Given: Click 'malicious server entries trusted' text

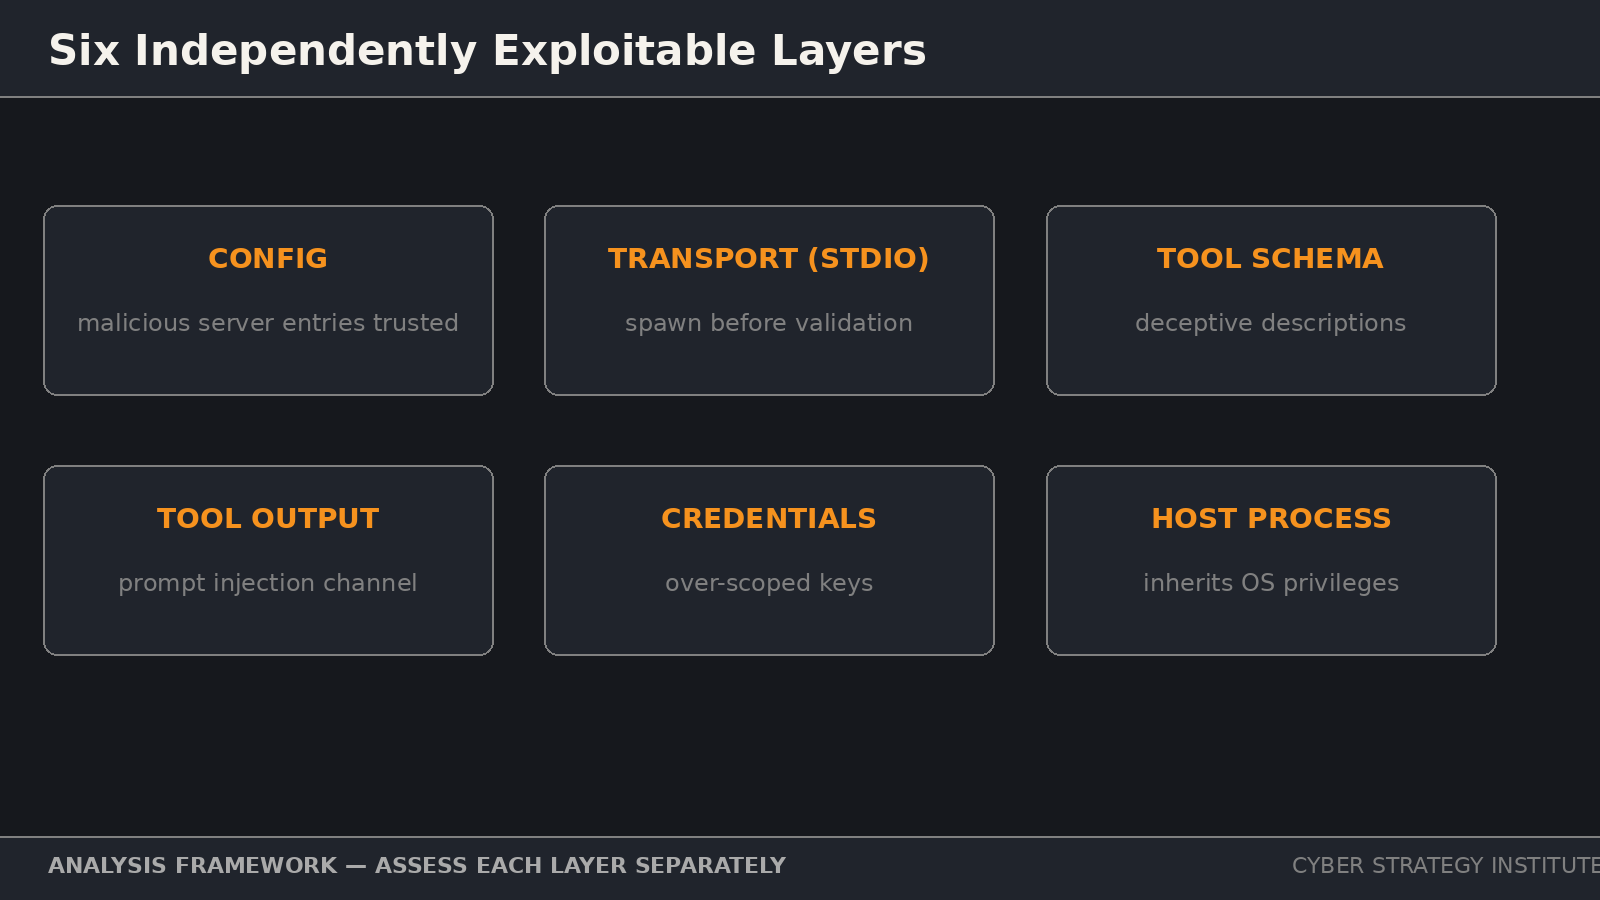Looking at the screenshot, I should coord(268,323).
